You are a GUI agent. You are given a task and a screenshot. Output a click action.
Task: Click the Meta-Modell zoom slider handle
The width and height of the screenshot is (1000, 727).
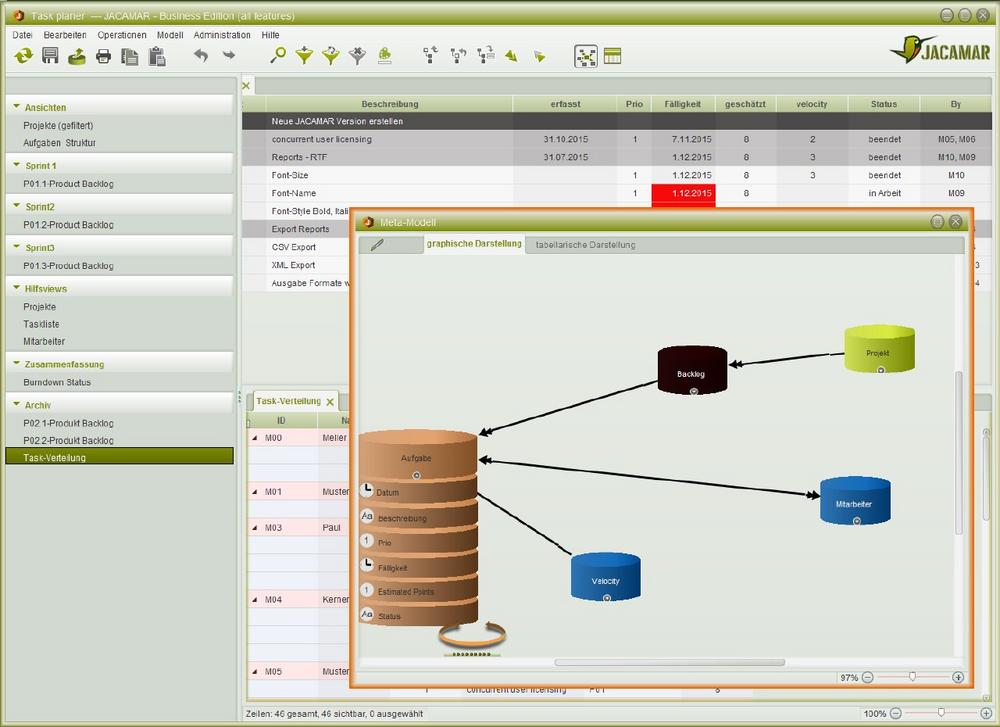[913, 677]
